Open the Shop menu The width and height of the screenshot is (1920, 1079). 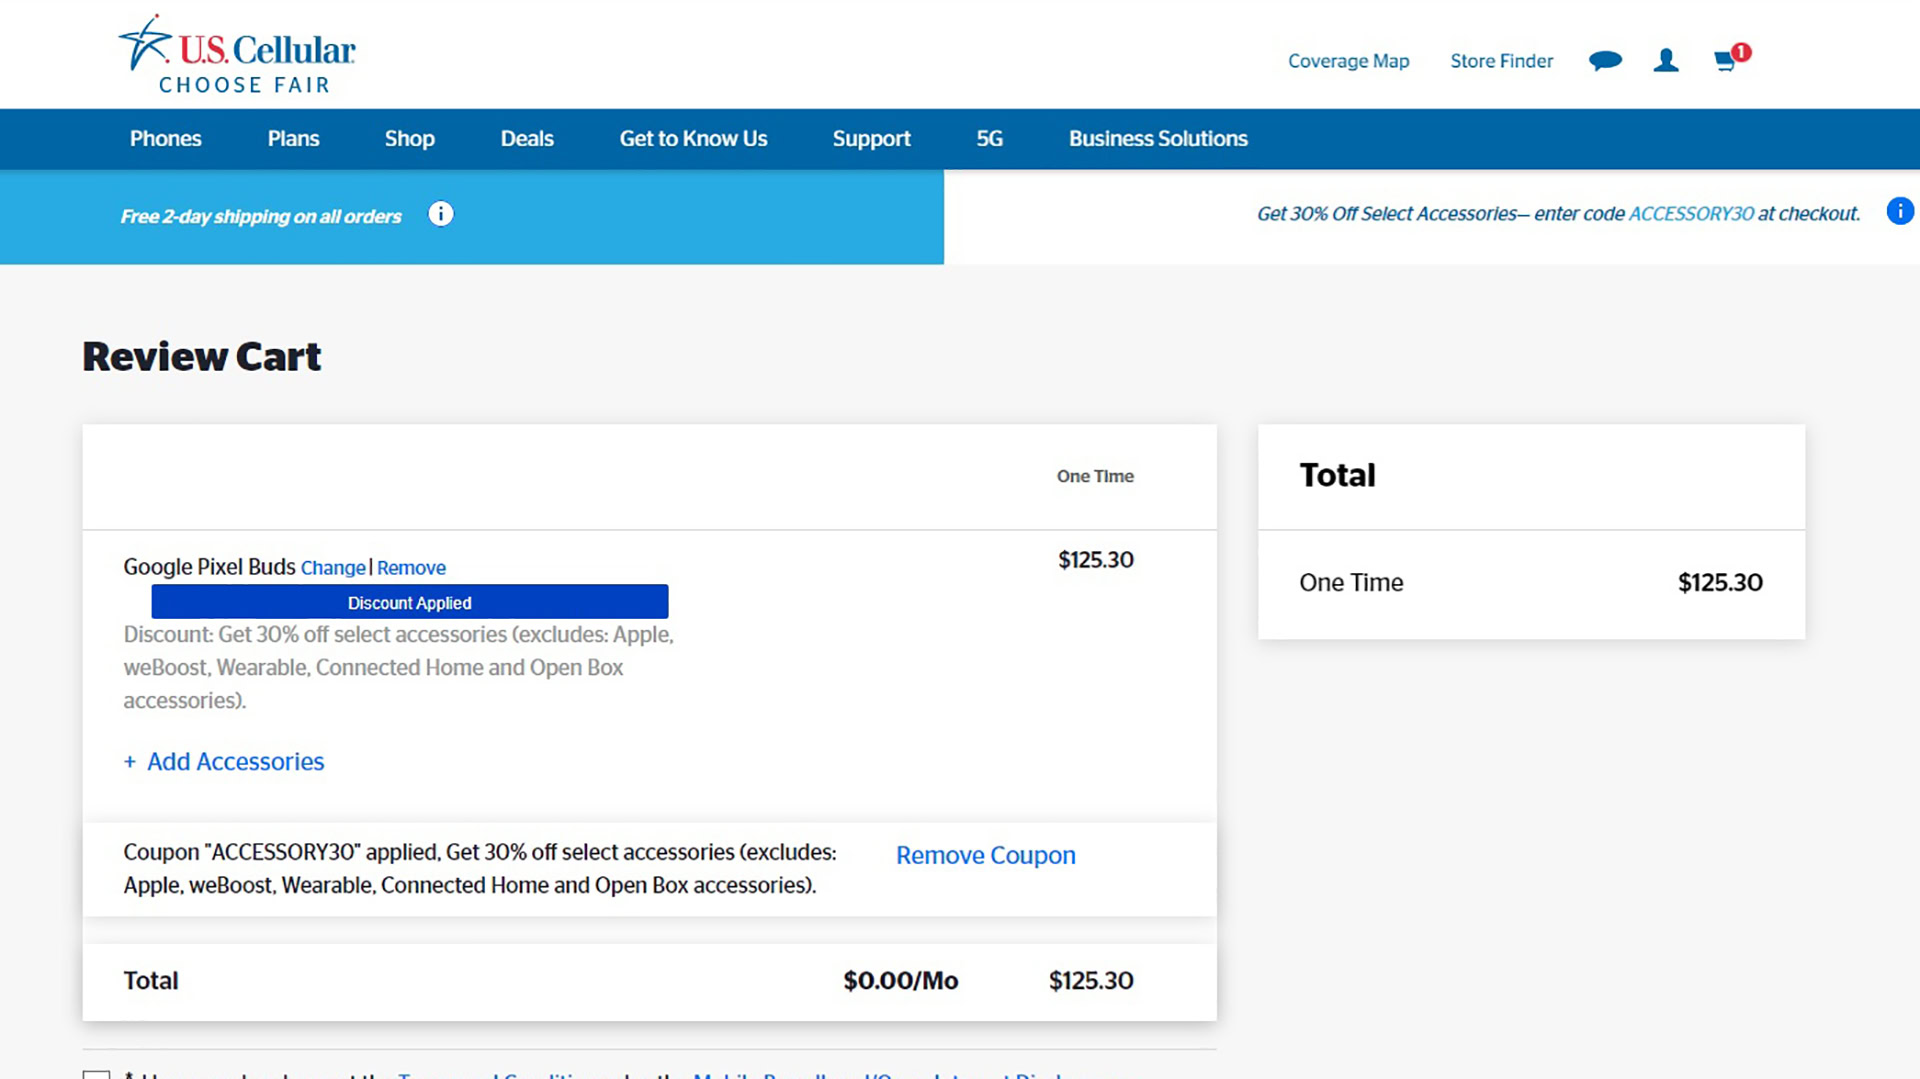[410, 139]
